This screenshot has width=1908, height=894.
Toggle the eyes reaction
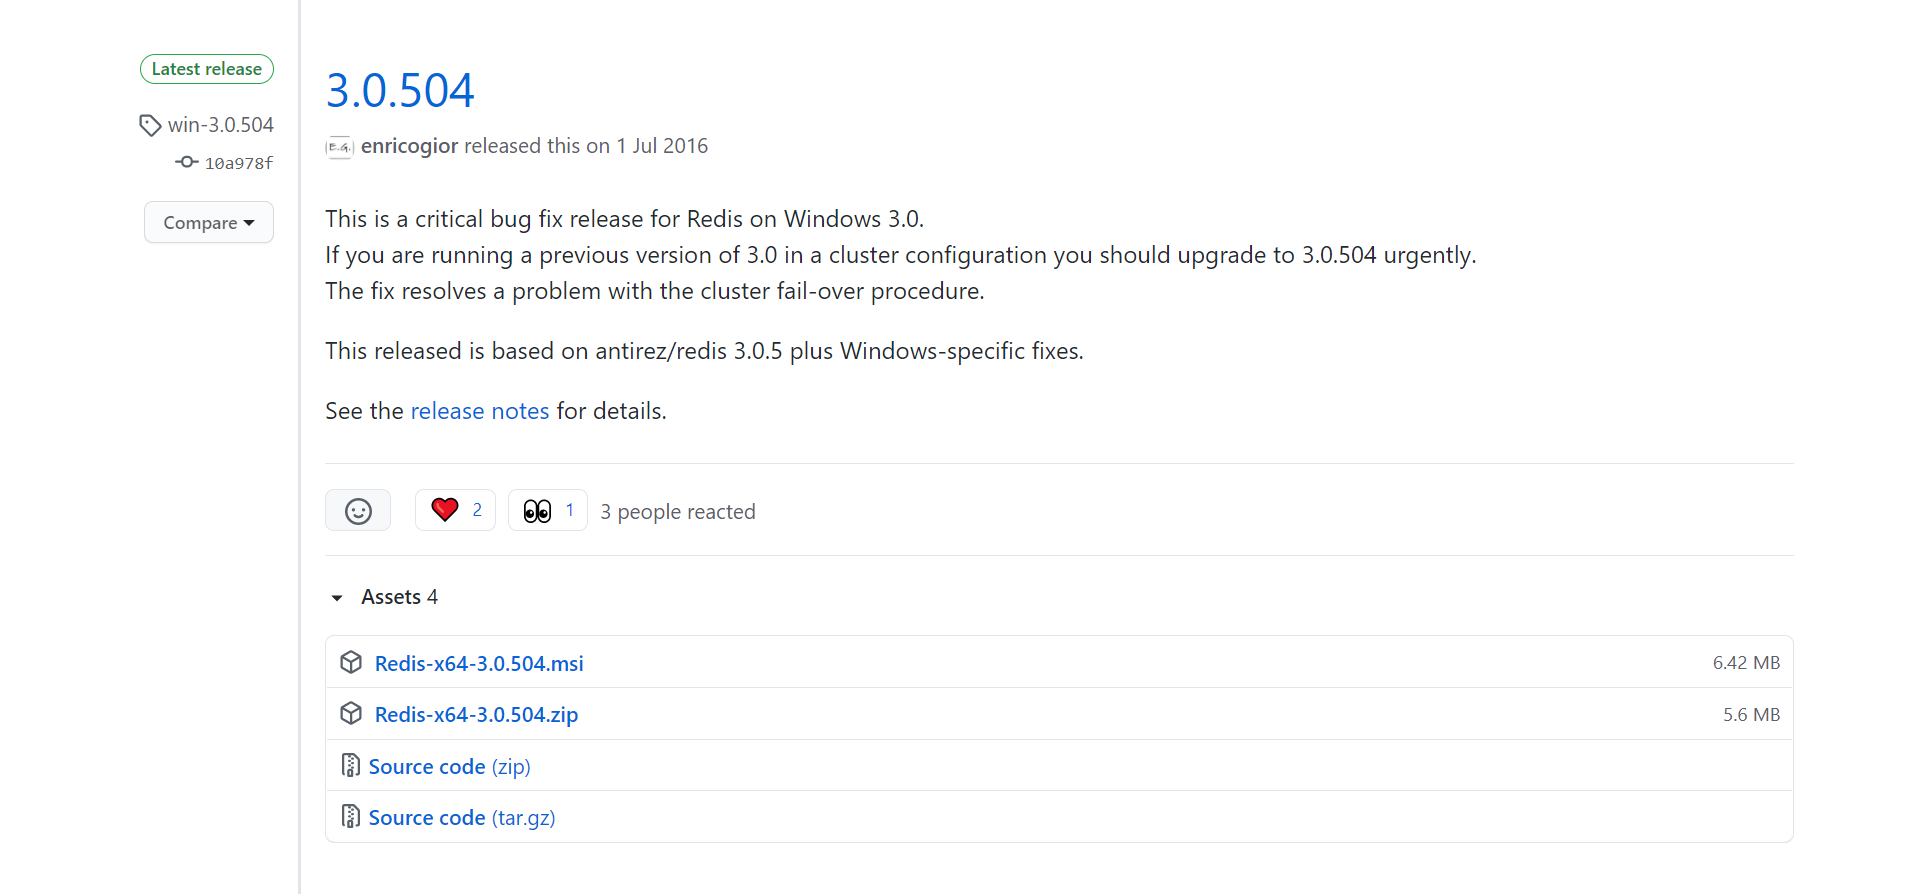click(548, 510)
